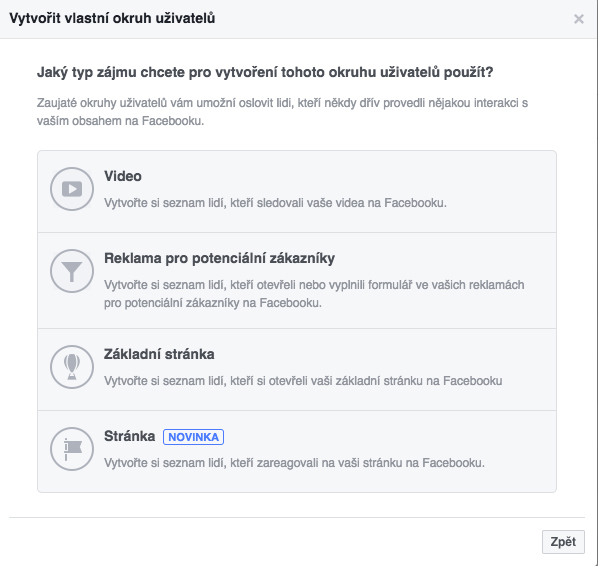Pick the Základní stránka title
The image size is (598, 566).
(x=159, y=354)
